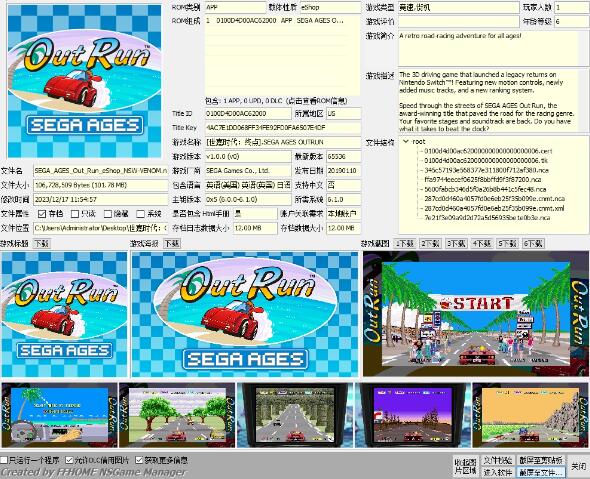Viewport: 590px width, 479px height.
Task: Open the orange sky rocky screenshot thumbnail
Action: coord(531,415)
